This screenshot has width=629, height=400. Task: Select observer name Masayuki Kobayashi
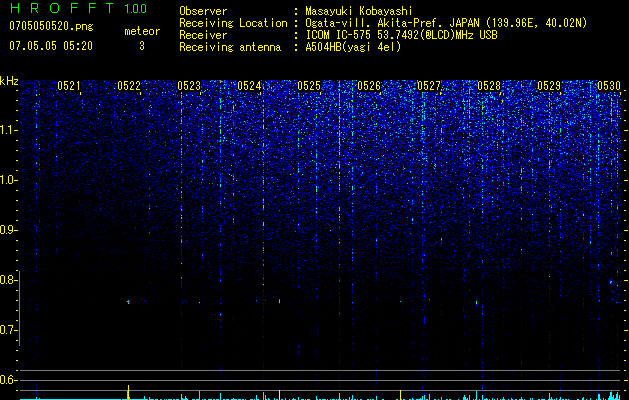coord(359,11)
